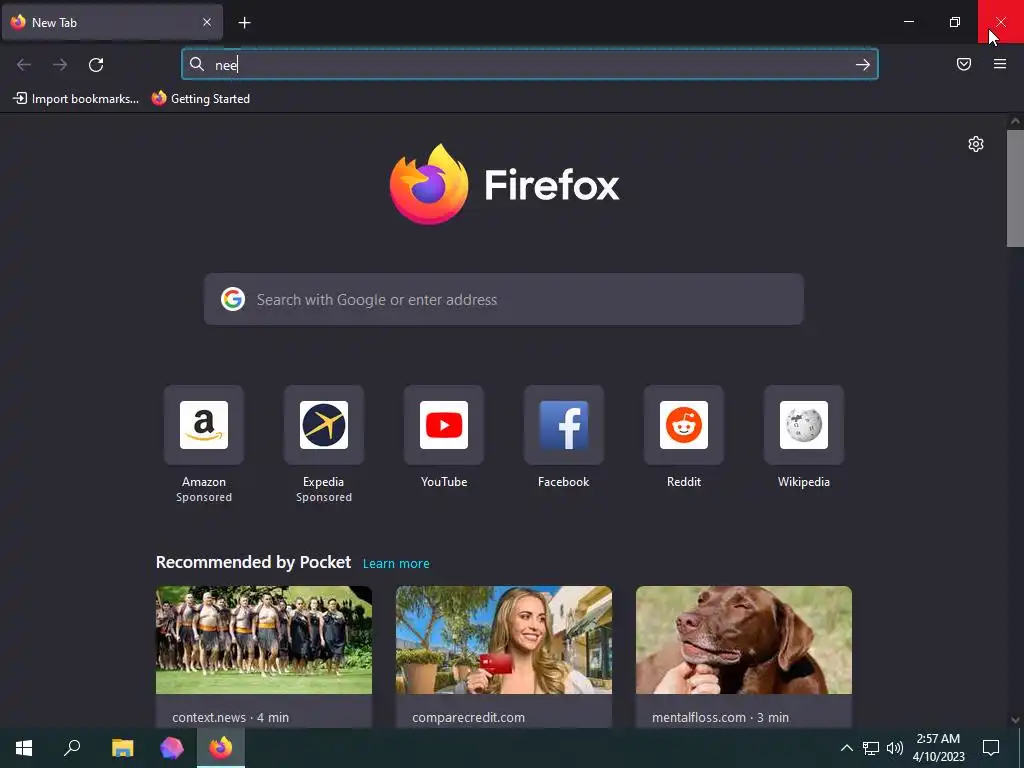This screenshot has width=1024, height=768.
Task: Click Google icon in search box
Action: tap(232, 299)
